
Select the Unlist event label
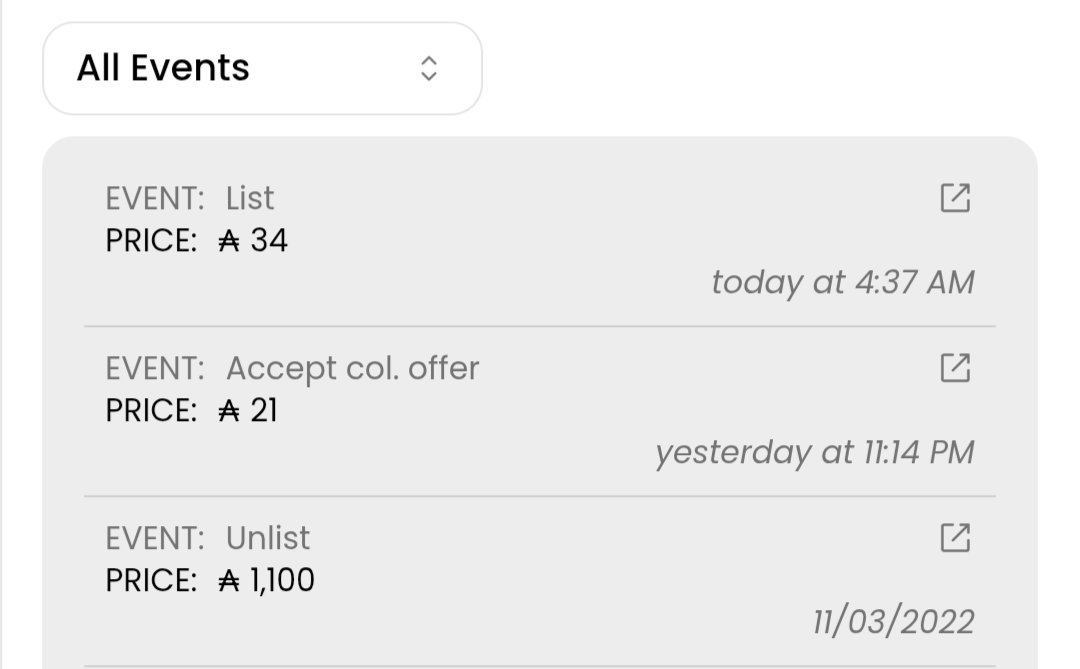click(268, 539)
